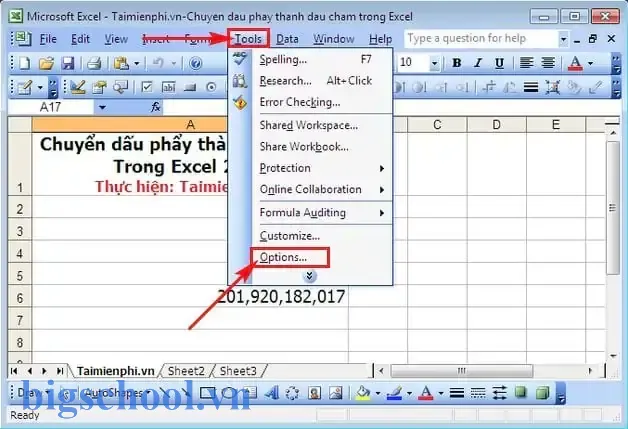The image size is (628, 429).
Task: Open the help question box dropdown
Action: (563, 39)
